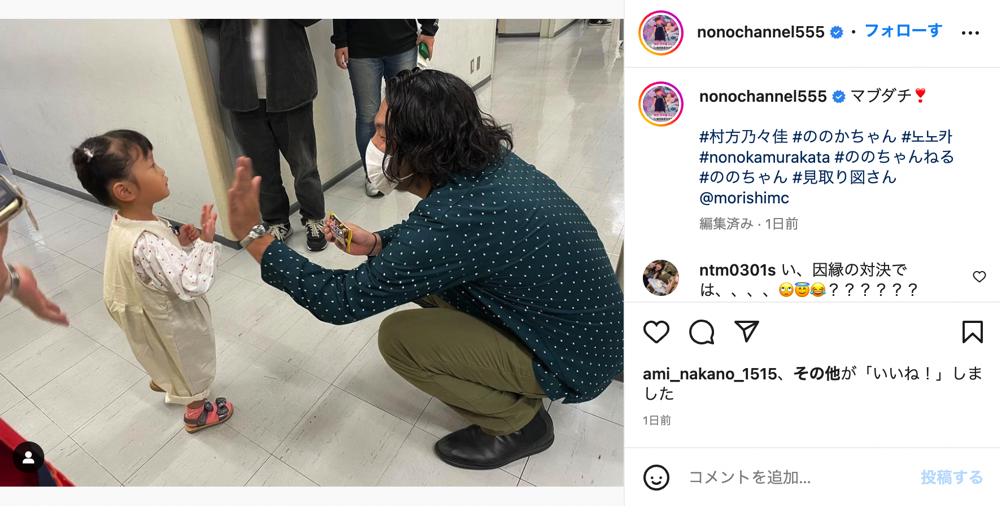Click ntm0301s commenter avatar
Viewport: 1000px width, 506px height.
[660, 278]
